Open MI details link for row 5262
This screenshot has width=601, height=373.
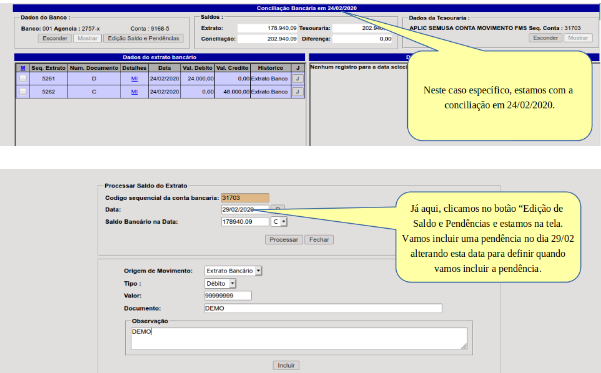tap(134, 92)
